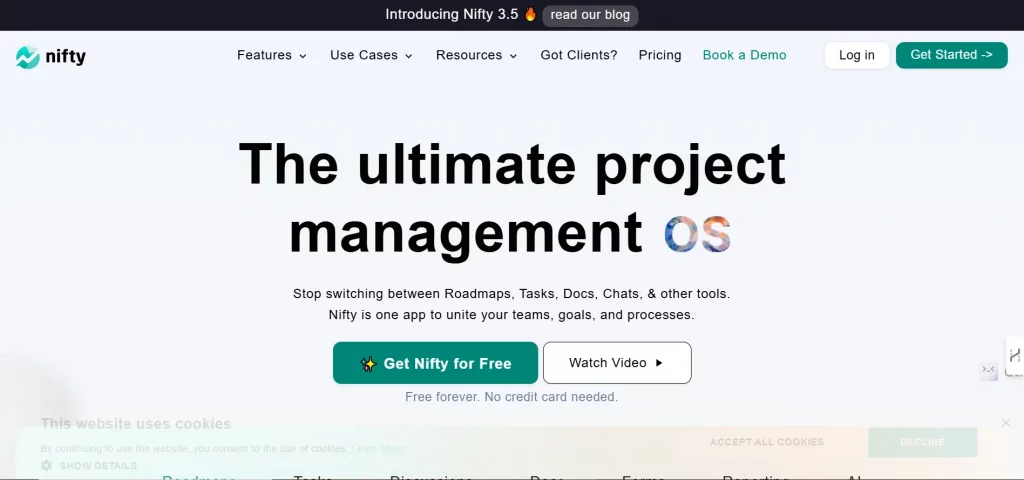Click the Nifty logo icon
This screenshot has height=480, width=1024.
[27, 57]
